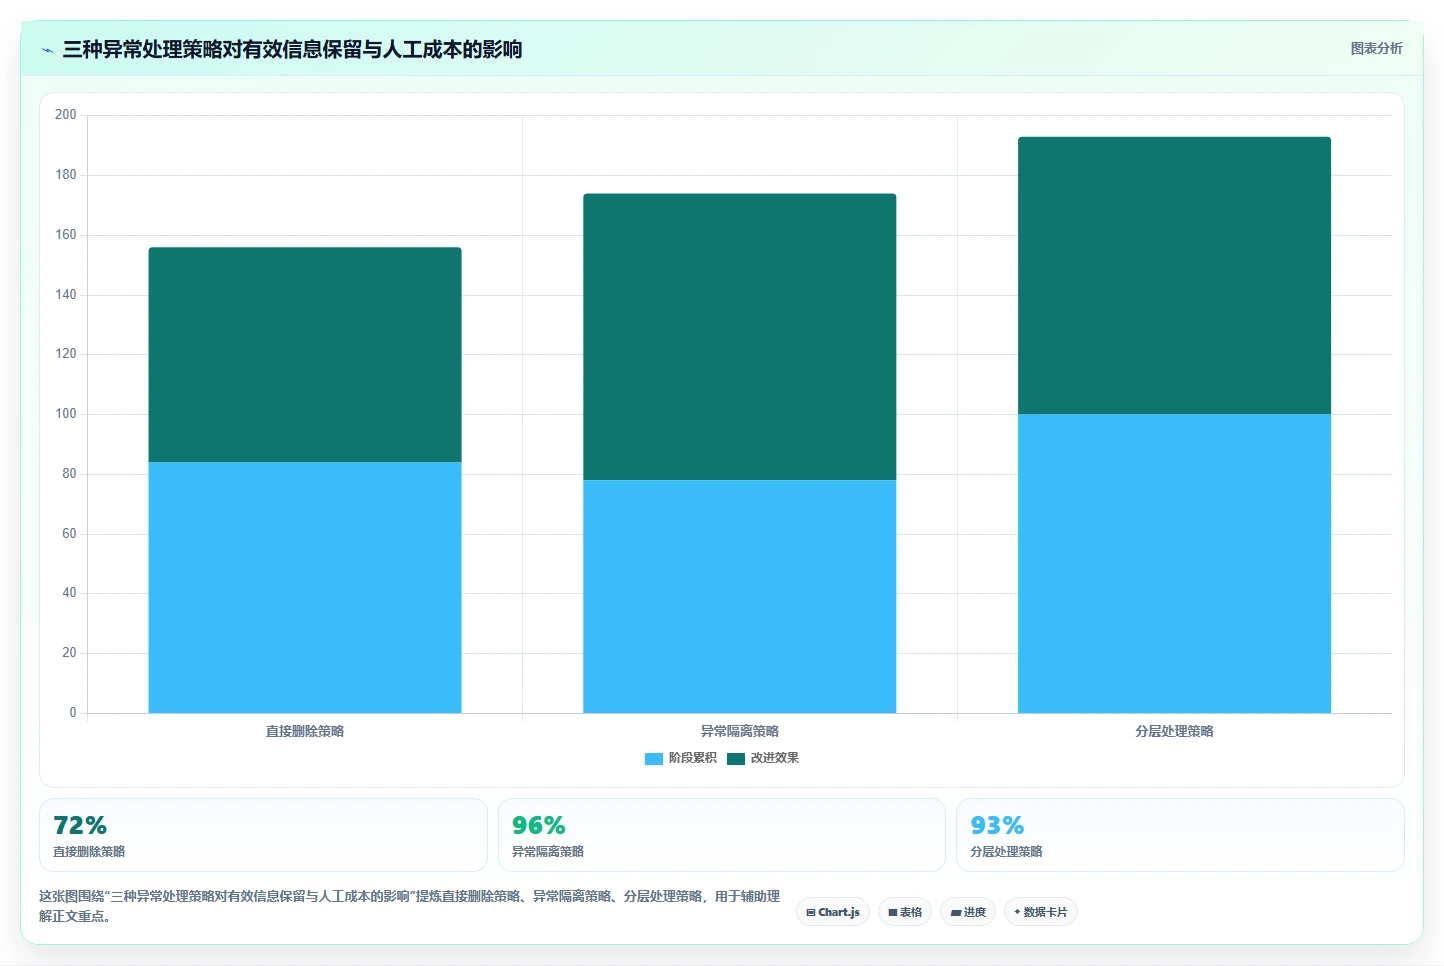Open the 93% 分层处理策略 stat card
The height and width of the screenshot is (966, 1444).
(x=1180, y=835)
